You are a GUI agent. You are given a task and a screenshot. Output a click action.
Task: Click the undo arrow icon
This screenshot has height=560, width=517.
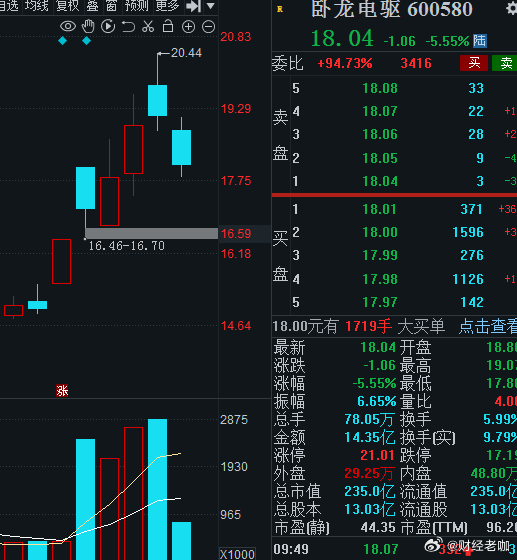click(x=128, y=27)
